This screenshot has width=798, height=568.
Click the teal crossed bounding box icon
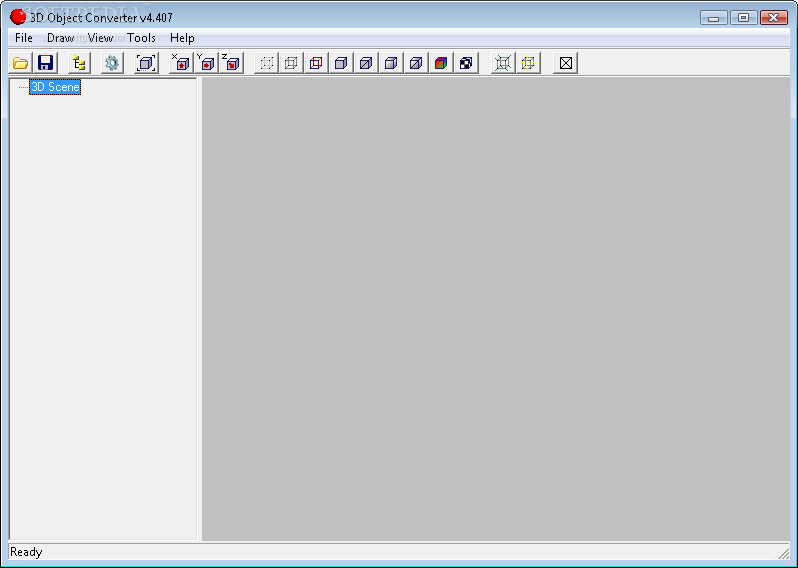(x=503, y=63)
